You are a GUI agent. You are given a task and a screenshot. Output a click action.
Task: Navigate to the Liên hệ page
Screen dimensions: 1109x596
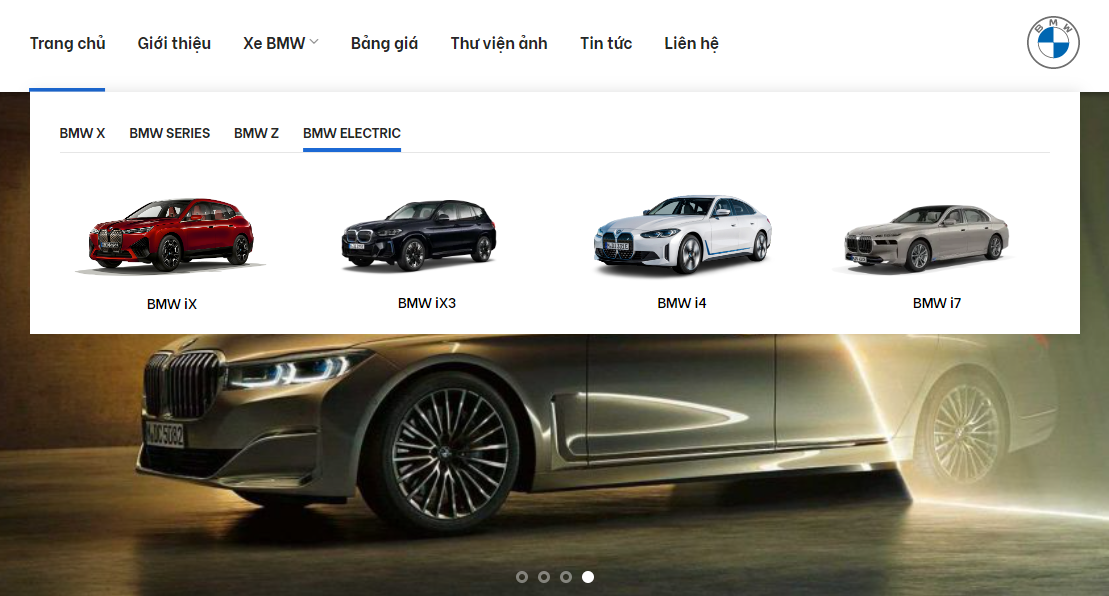pos(691,43)
